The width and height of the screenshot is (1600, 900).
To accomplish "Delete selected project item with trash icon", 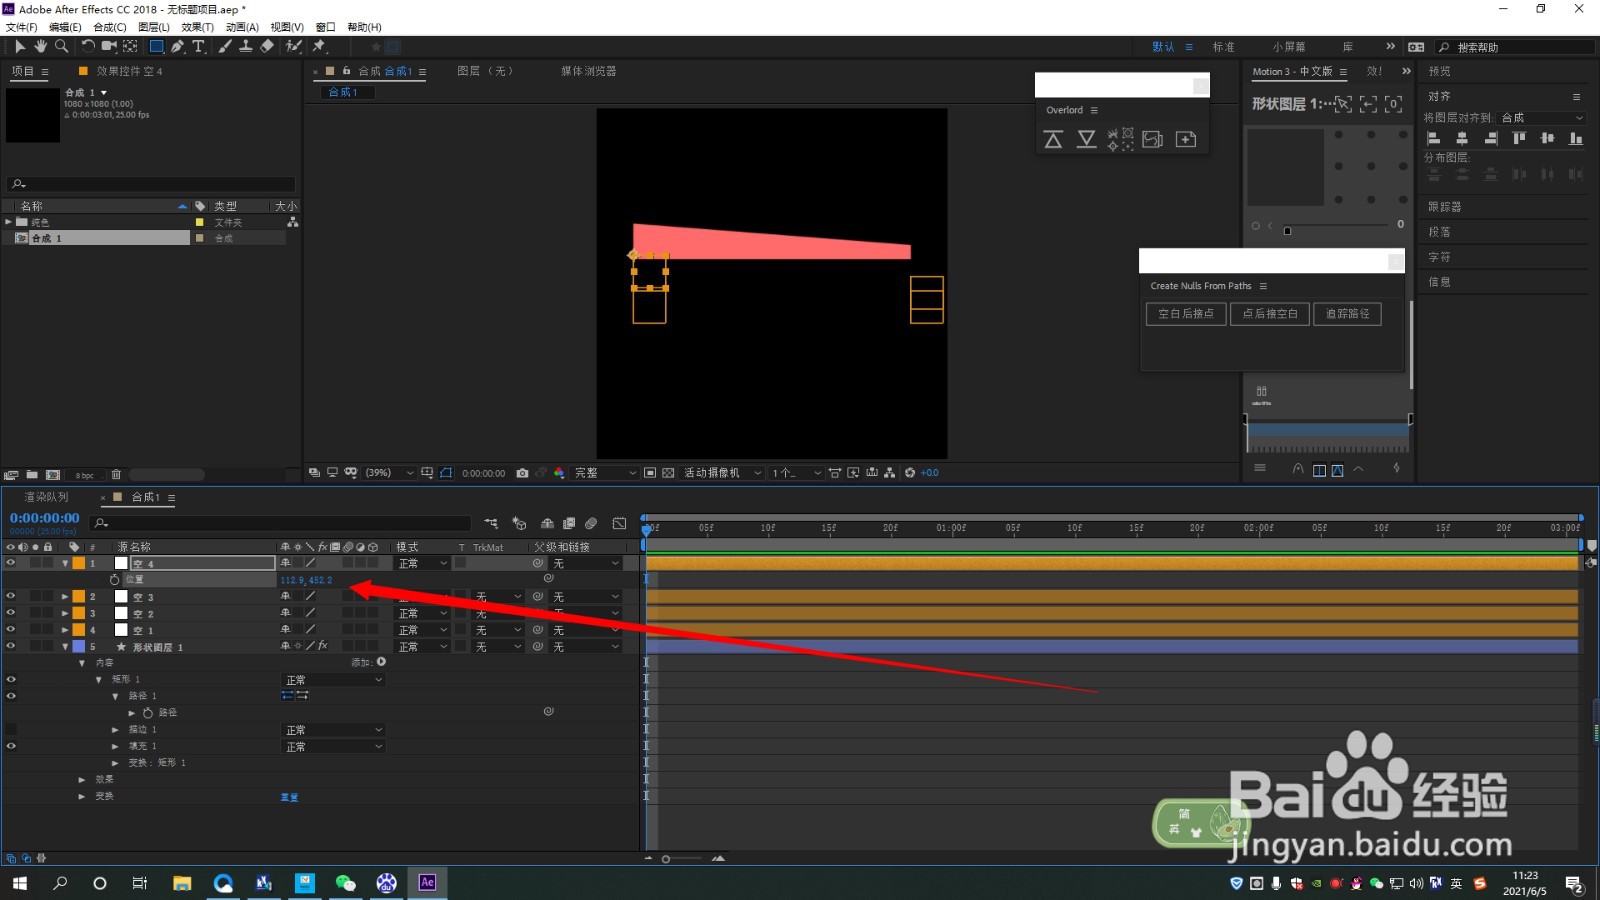I will tap(116, 475).
